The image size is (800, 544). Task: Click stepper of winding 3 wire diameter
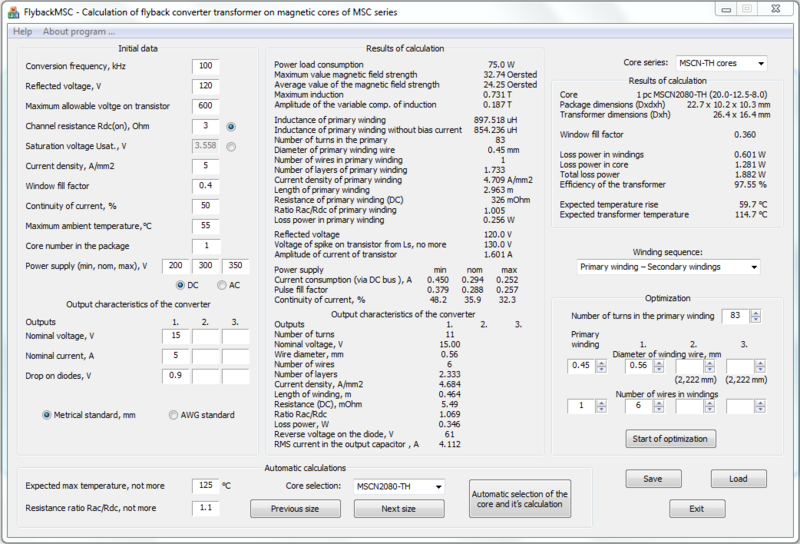coord(760,366)
